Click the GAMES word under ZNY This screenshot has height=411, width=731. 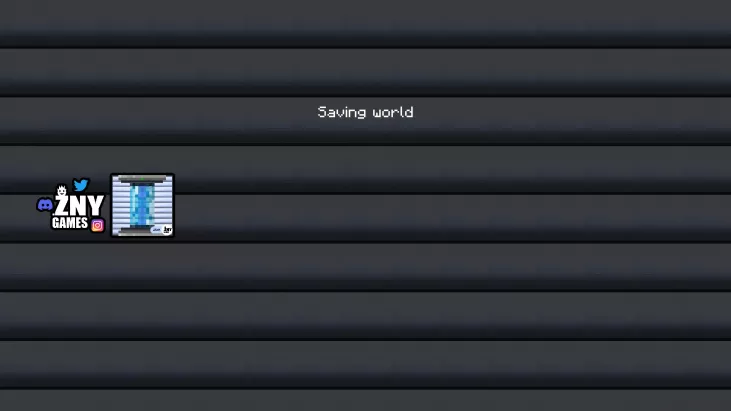[70, 223]
